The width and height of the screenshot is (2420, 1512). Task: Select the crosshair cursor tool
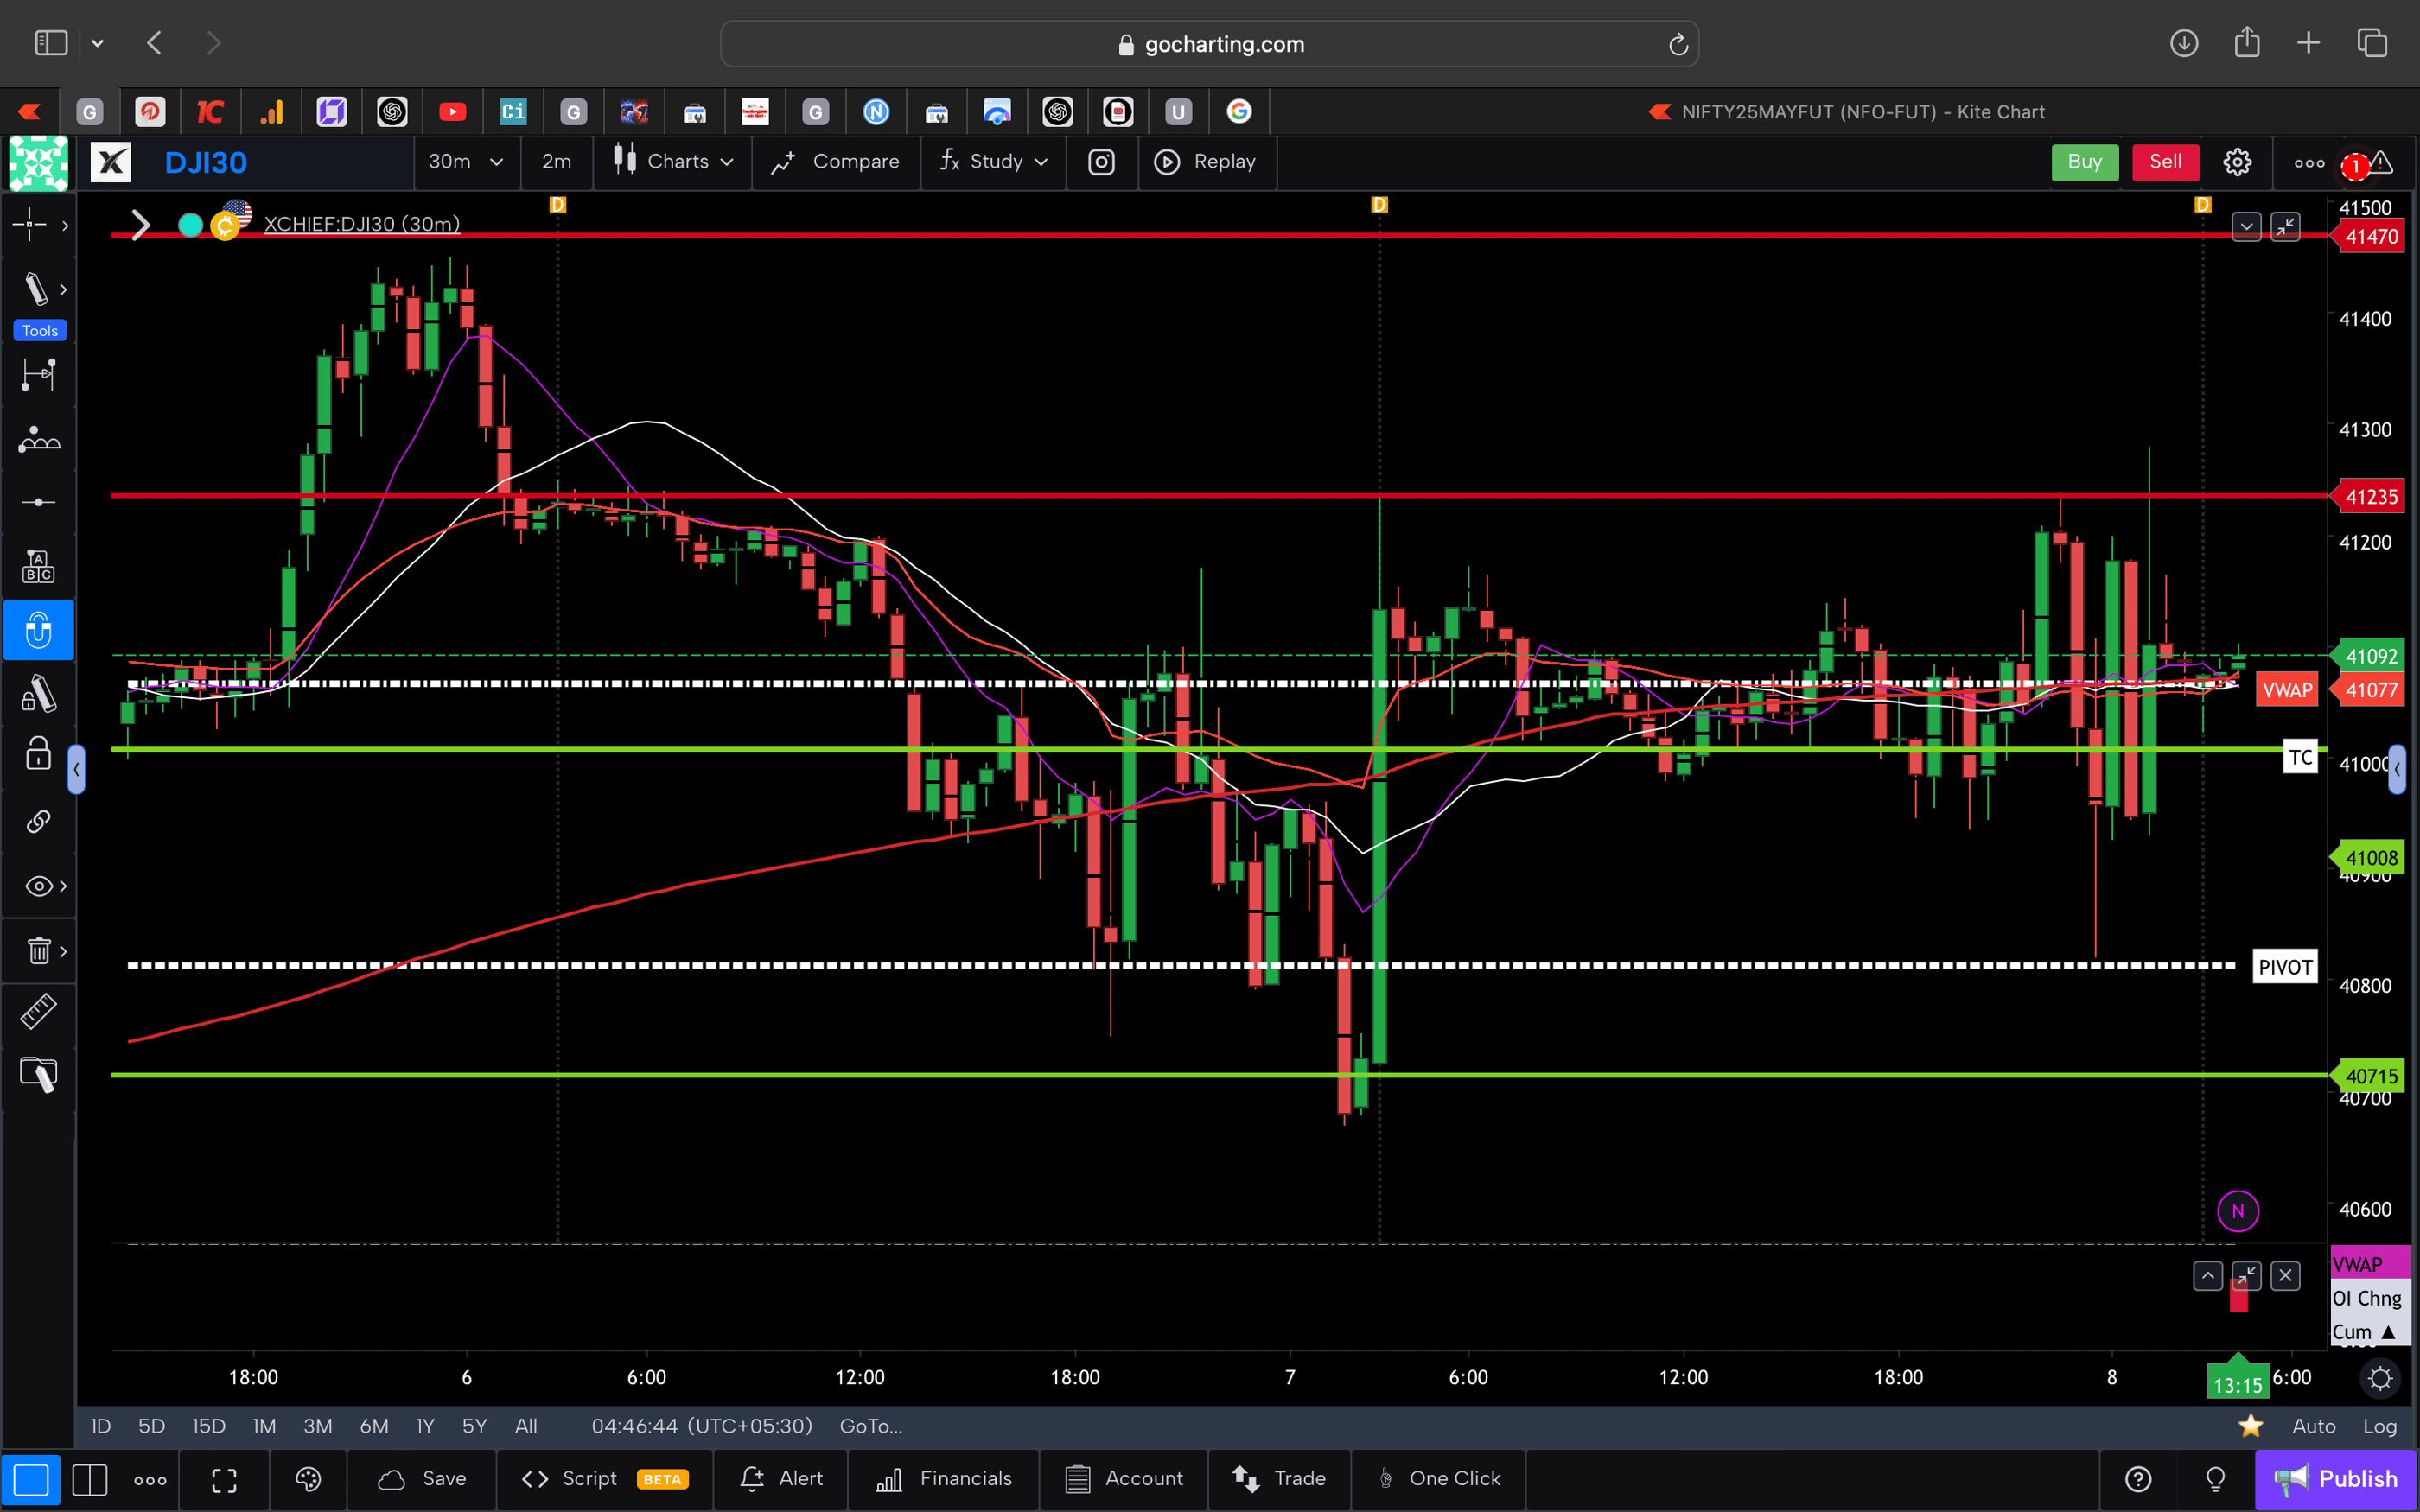pos(30,225)
